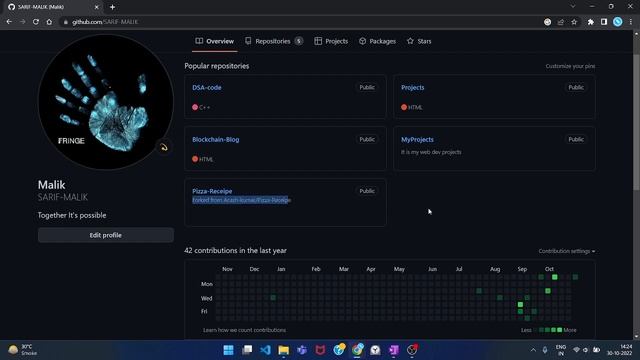
Task: Click the browser forward arrow
Action: (22, 22)
